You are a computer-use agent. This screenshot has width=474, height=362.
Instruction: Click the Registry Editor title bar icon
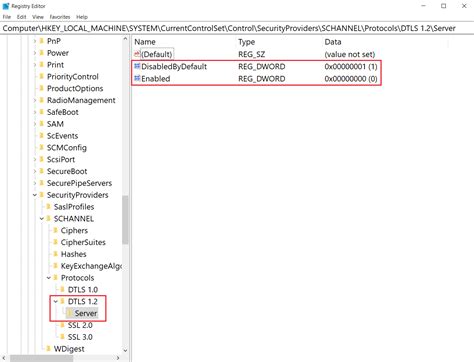pyautogui.click(x=6, y=6)
